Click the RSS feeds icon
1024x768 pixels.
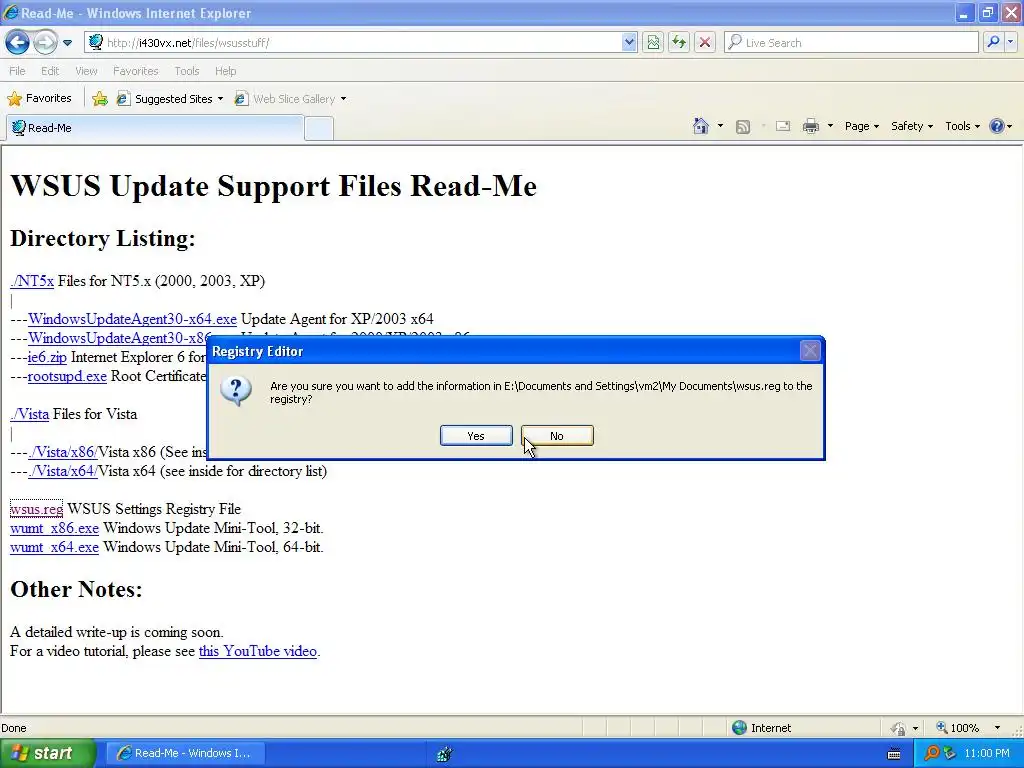[743, 127]
